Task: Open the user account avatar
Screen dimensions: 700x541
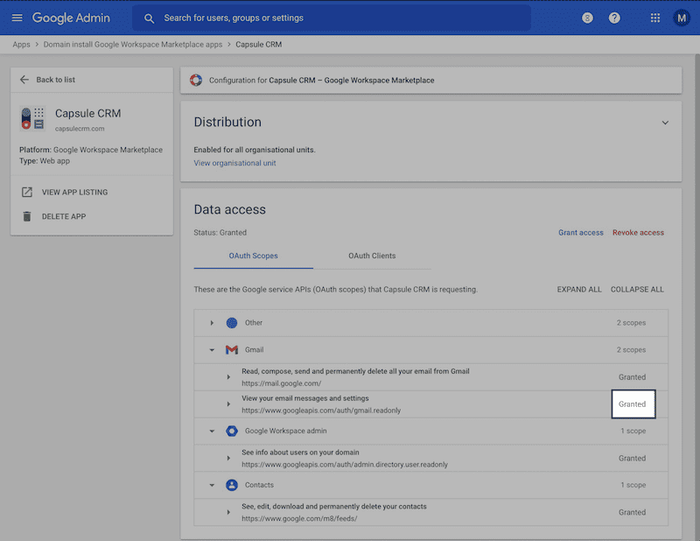Action: 681,18
